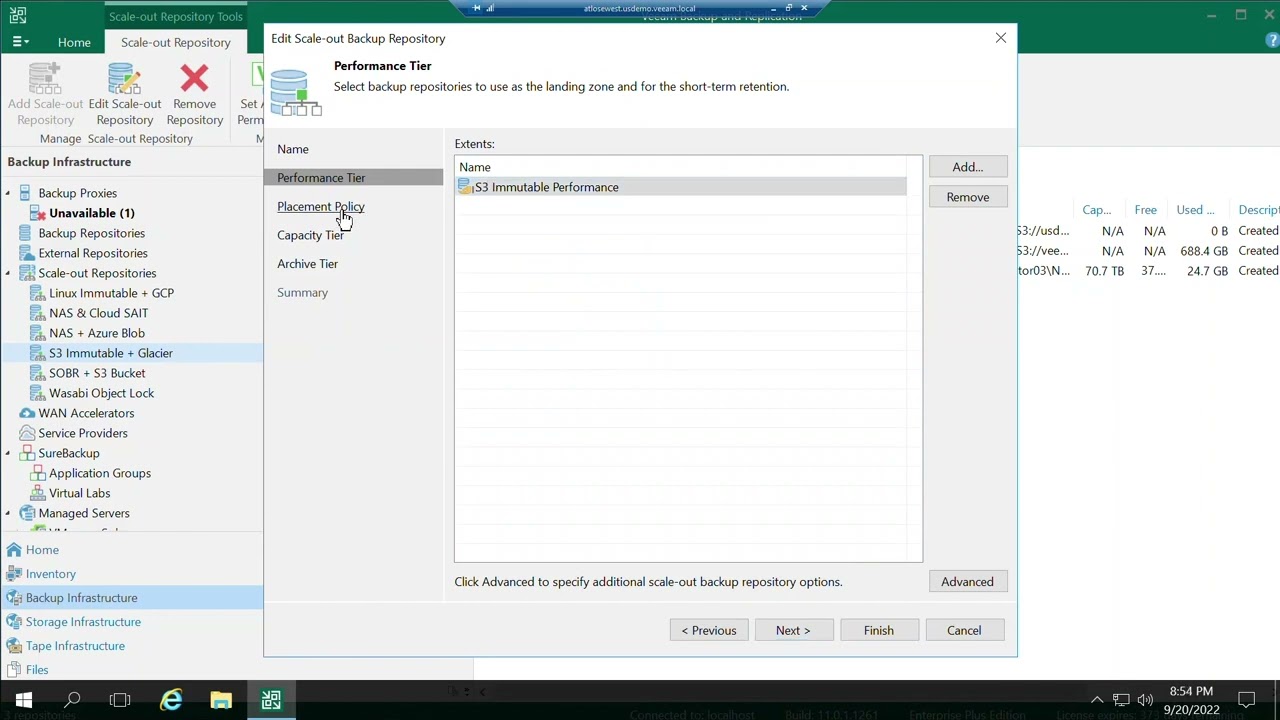Click the Backup Proxies tree icon
1280x720 pixels.
point(27,193)
